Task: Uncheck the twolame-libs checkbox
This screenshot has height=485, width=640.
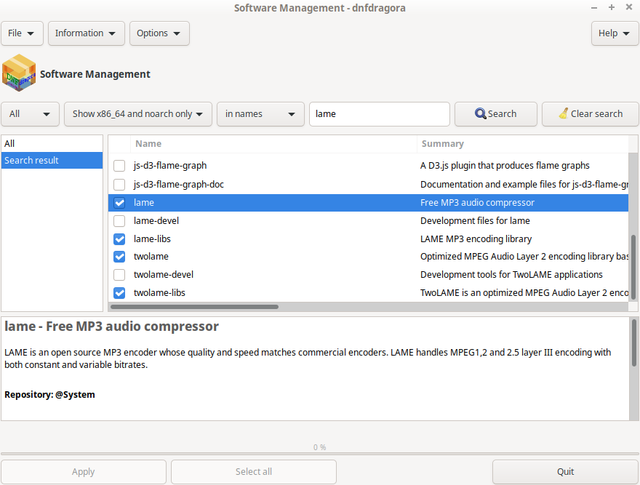Action: click(119, 293)
